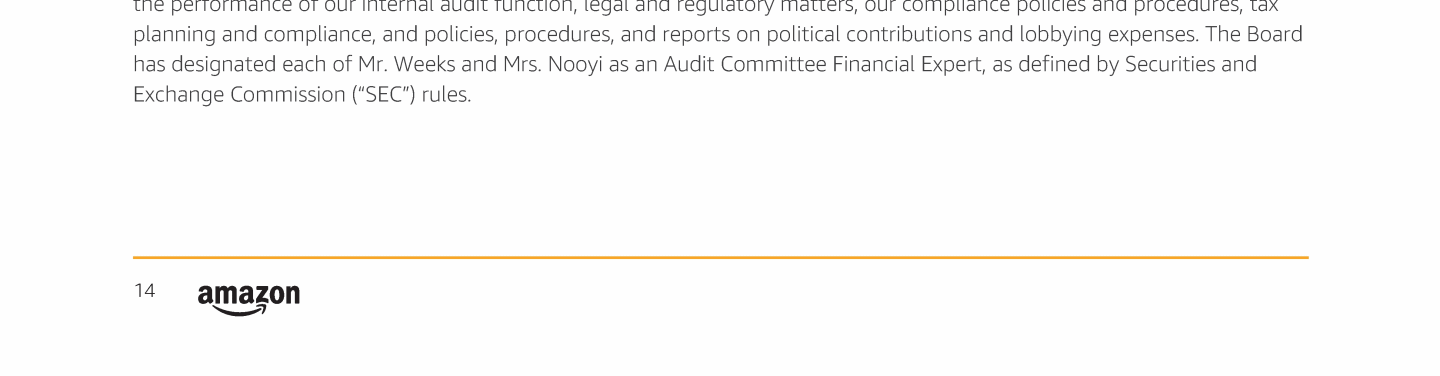The width and height of the screenshot is (1440, 376).
Task: Click the Amazon smile arrow under logo
Action: tap(236, 311)
